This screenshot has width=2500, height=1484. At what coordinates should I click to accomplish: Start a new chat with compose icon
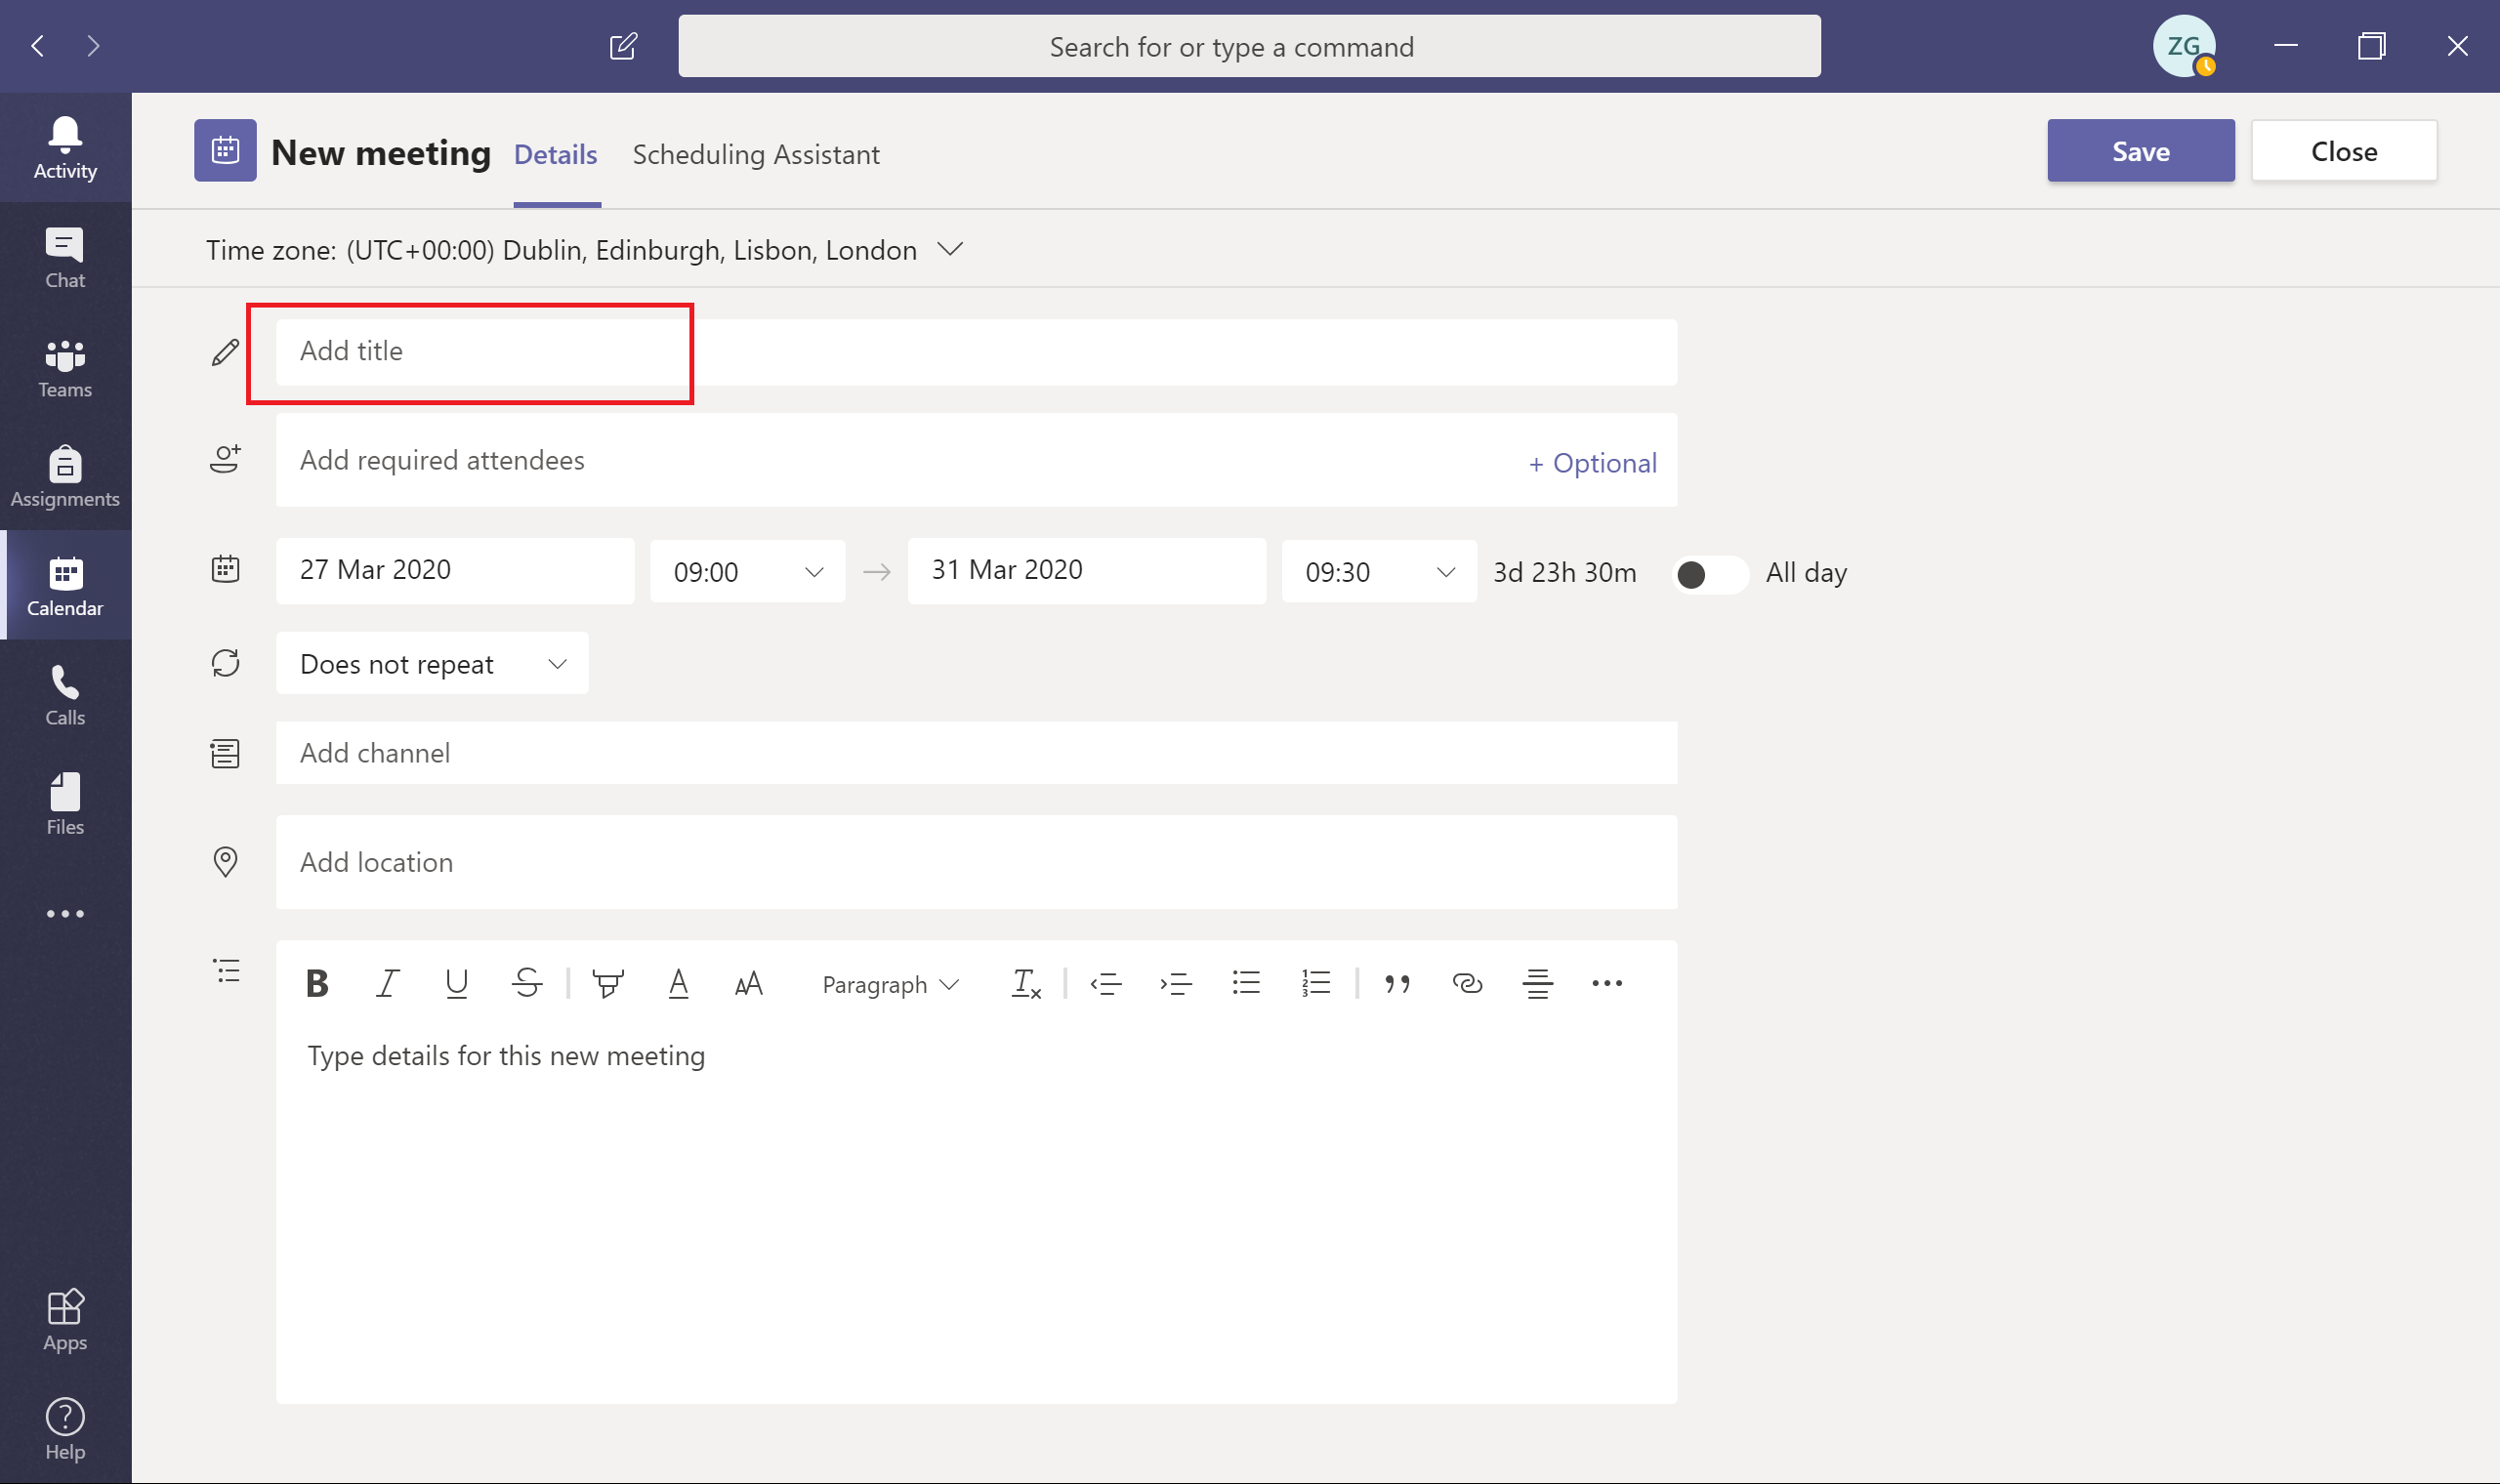[x=623, y=46]
